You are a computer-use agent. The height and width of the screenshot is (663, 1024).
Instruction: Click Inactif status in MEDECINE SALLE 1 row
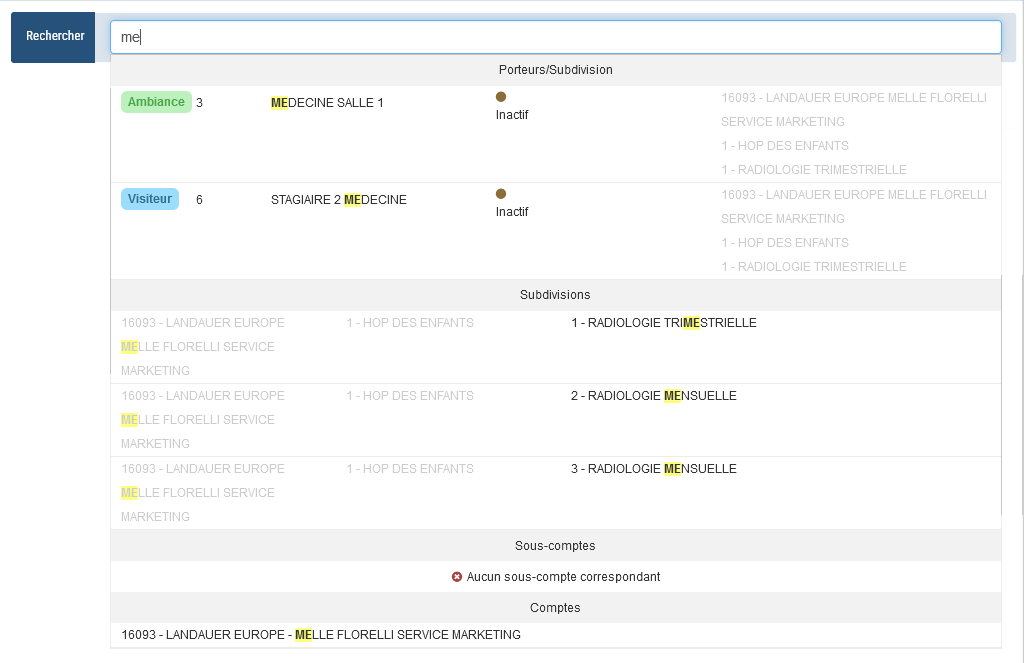512,115
